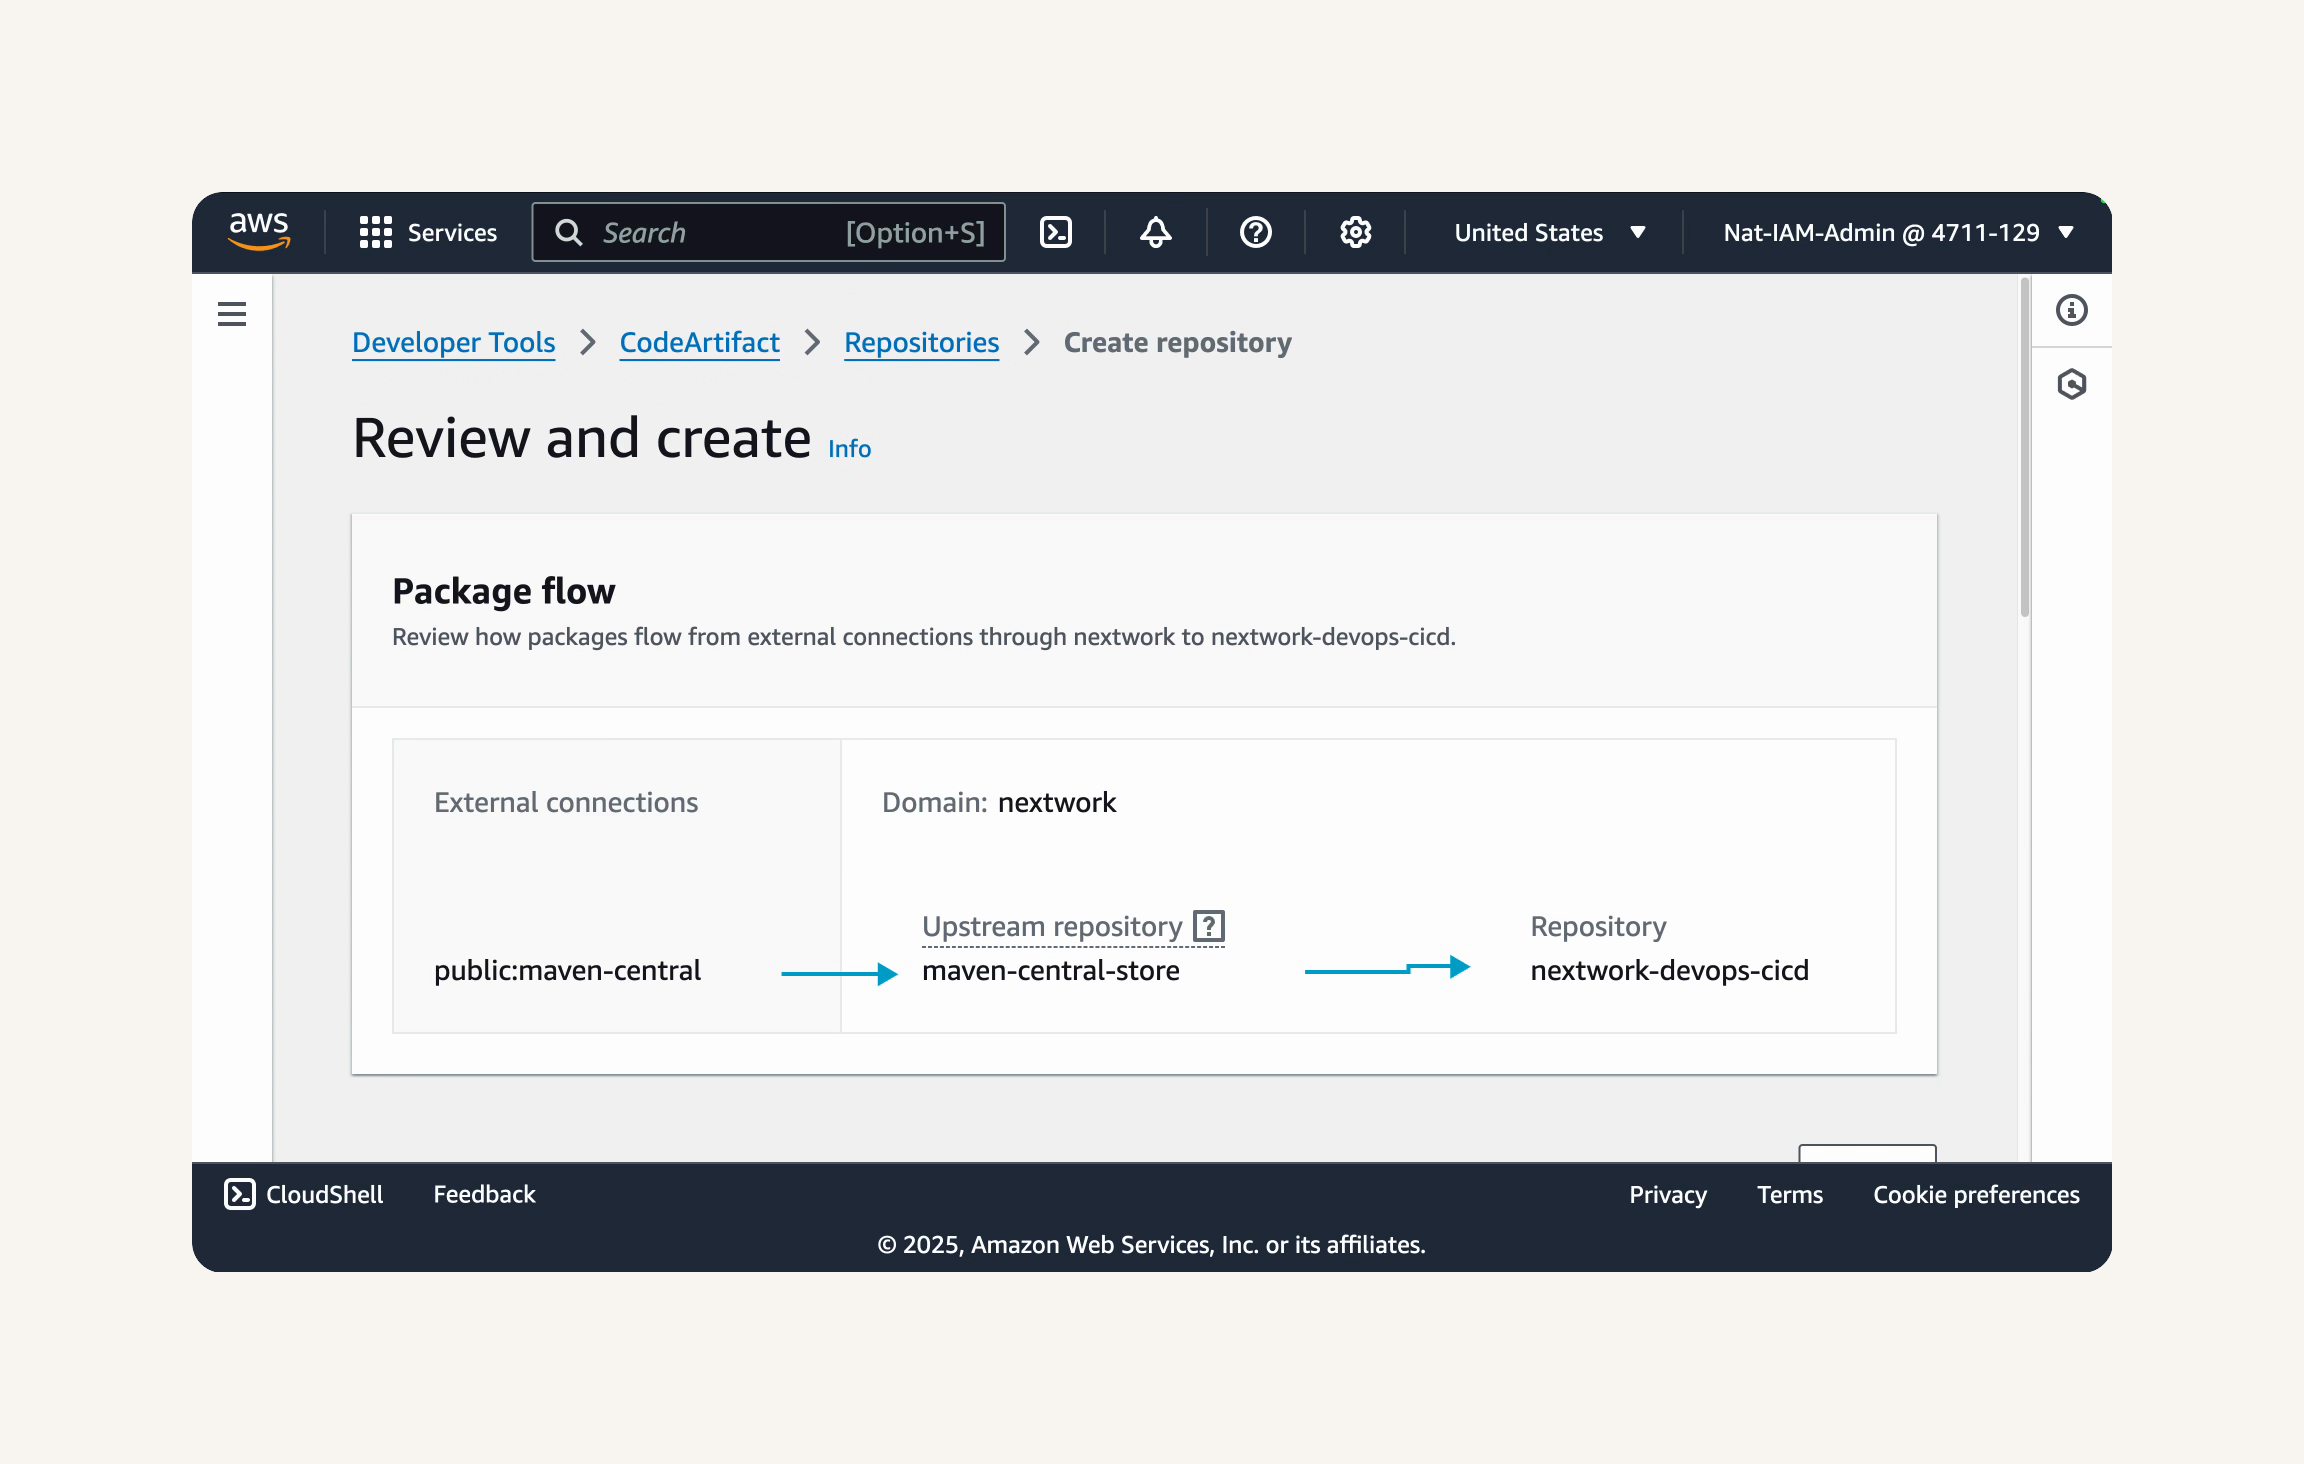Go to CodeArtifact breadcrumb
This screenshot has width=2304, height=1464.
pyautogui.click(x=700, y=342)
